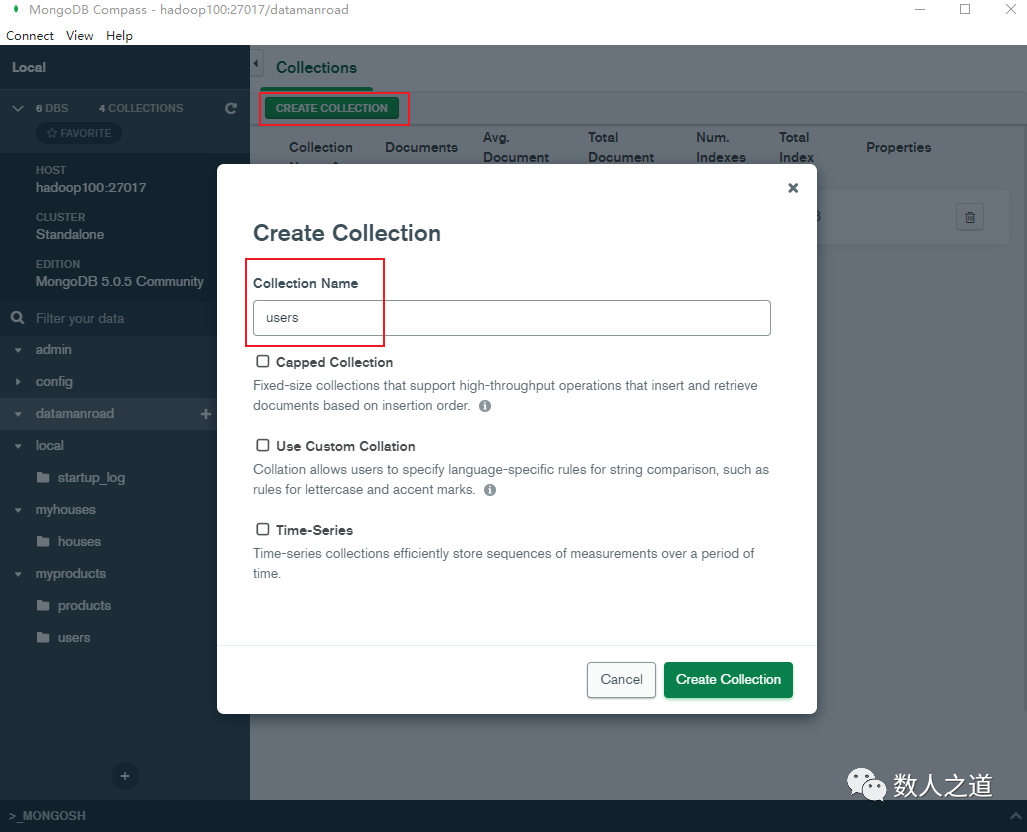Click the trash icon on the collection row
The image size is (1027, 832).
click(969, 216)
